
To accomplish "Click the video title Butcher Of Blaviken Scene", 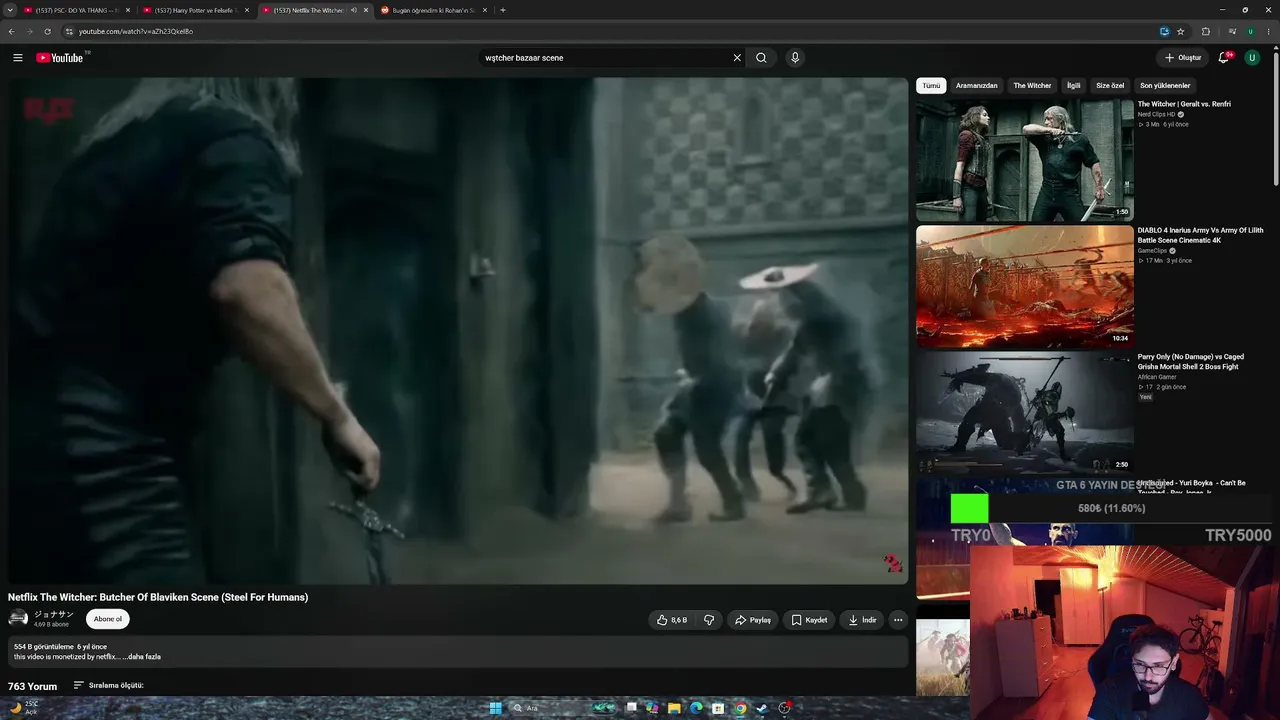I will pos(158,598).
